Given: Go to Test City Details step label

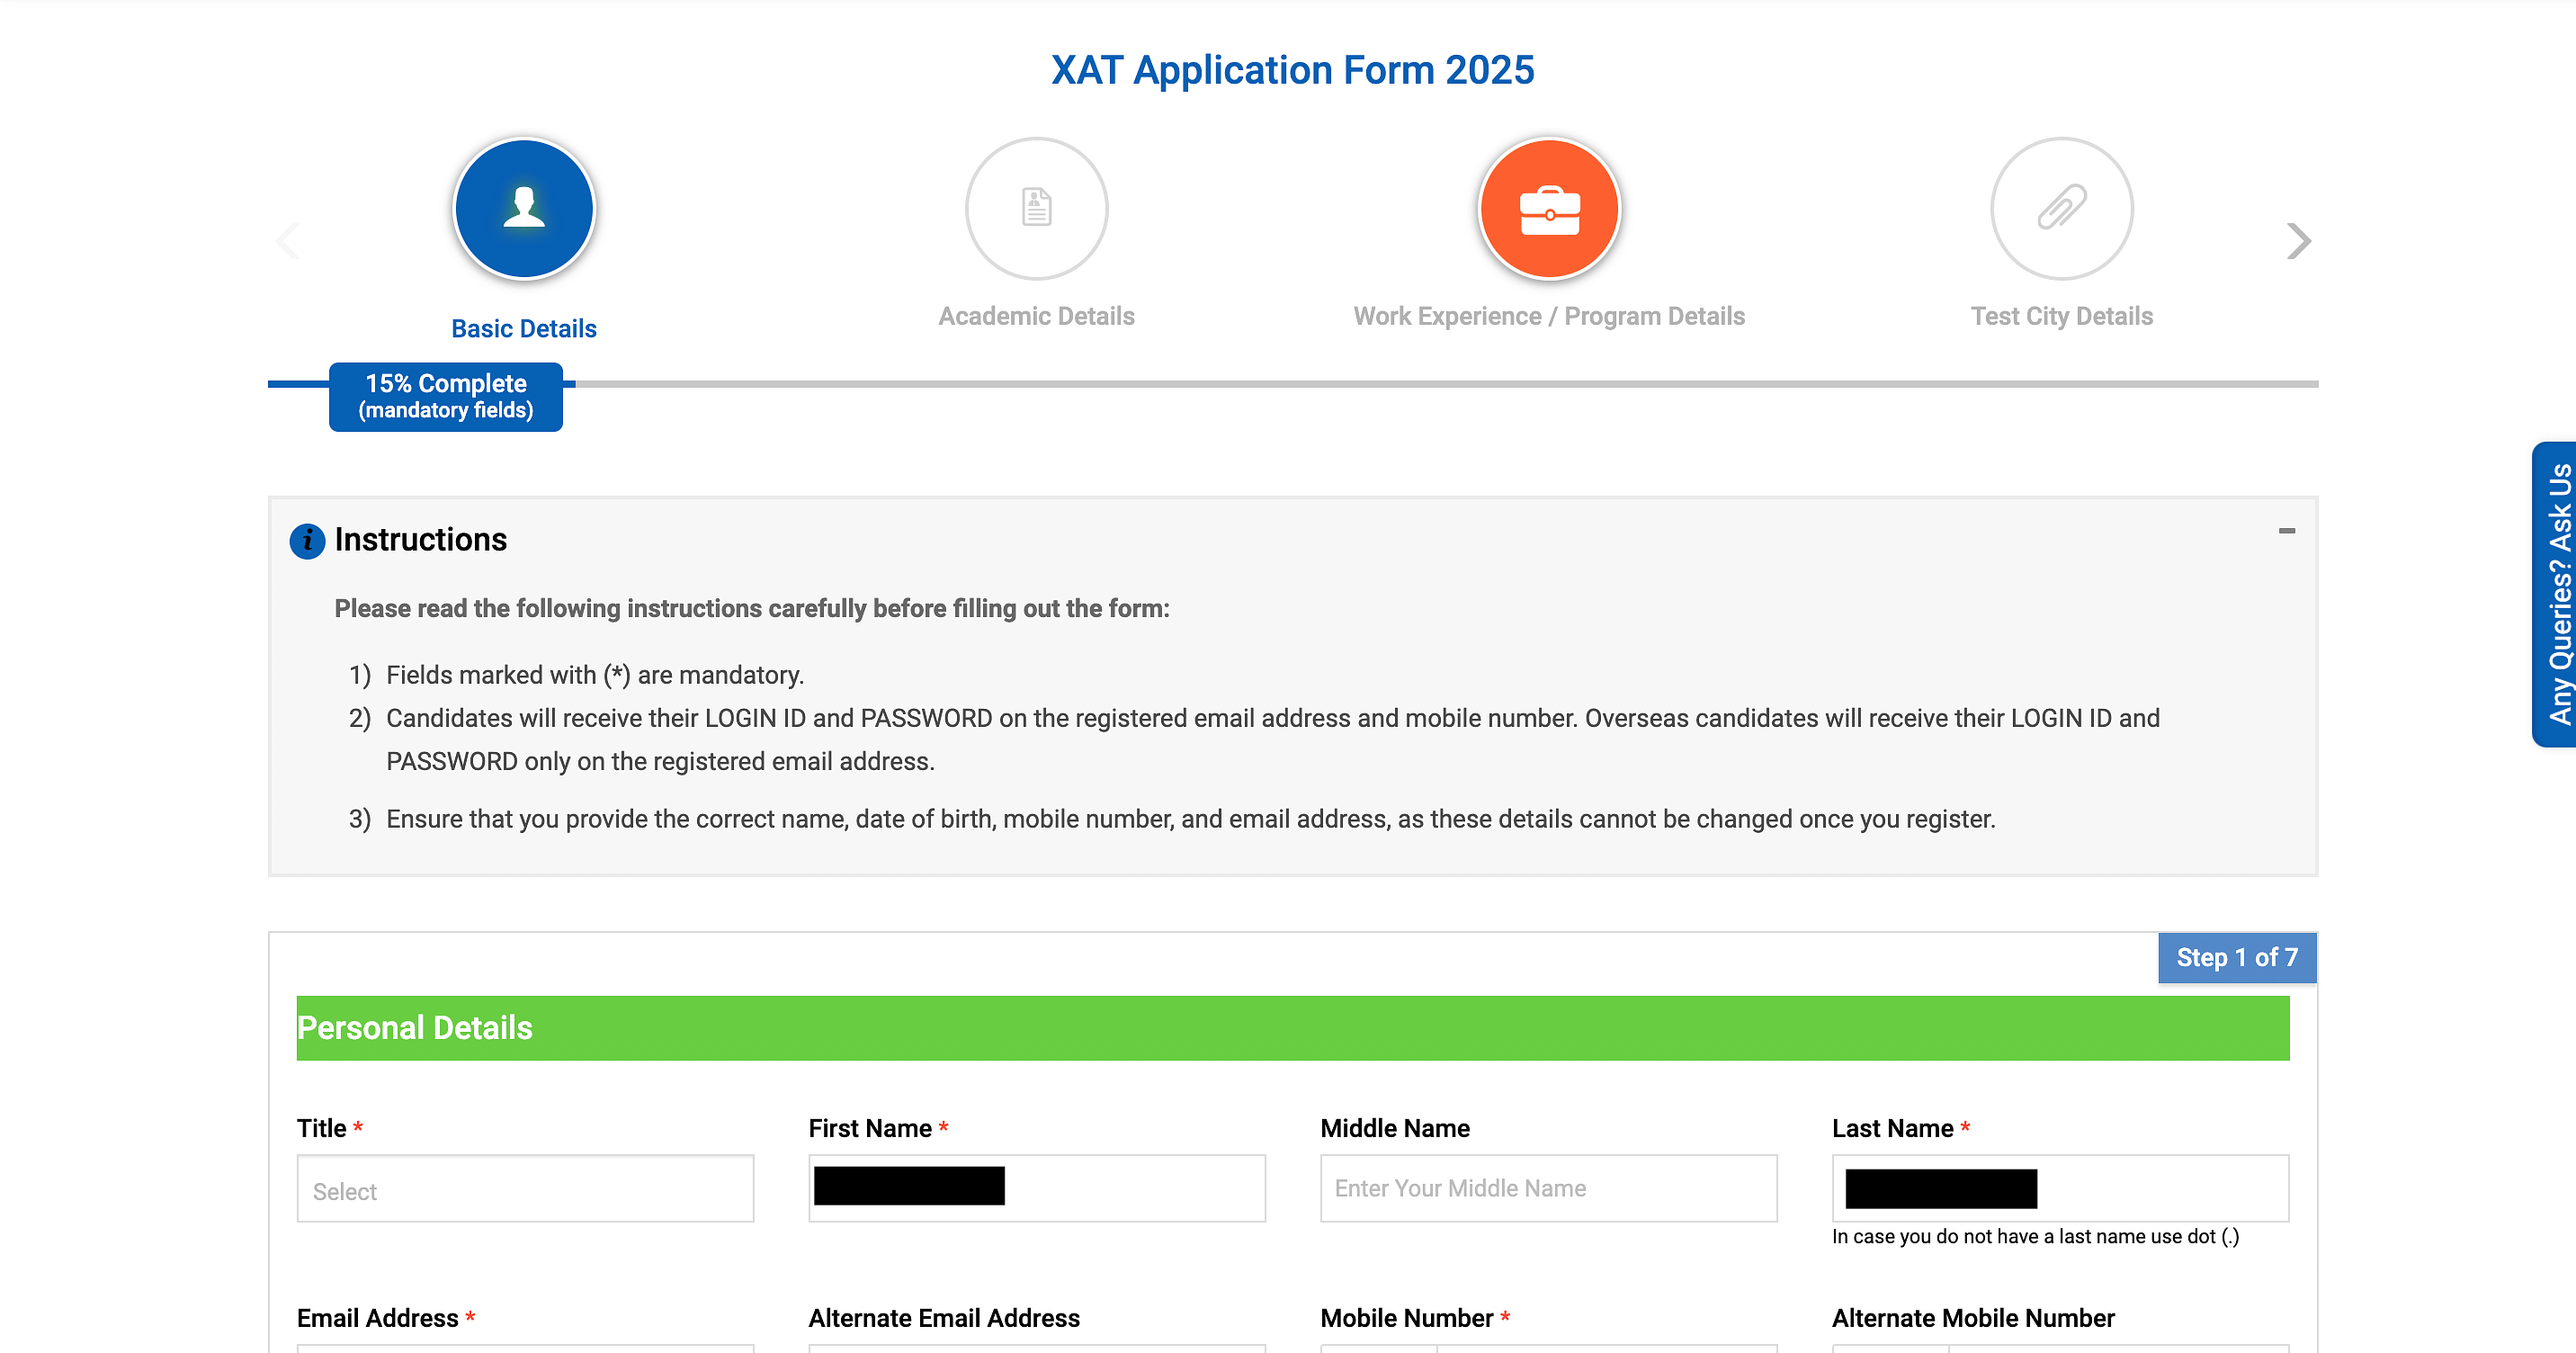Looking at the screenshot, I should pos(2061,316).
